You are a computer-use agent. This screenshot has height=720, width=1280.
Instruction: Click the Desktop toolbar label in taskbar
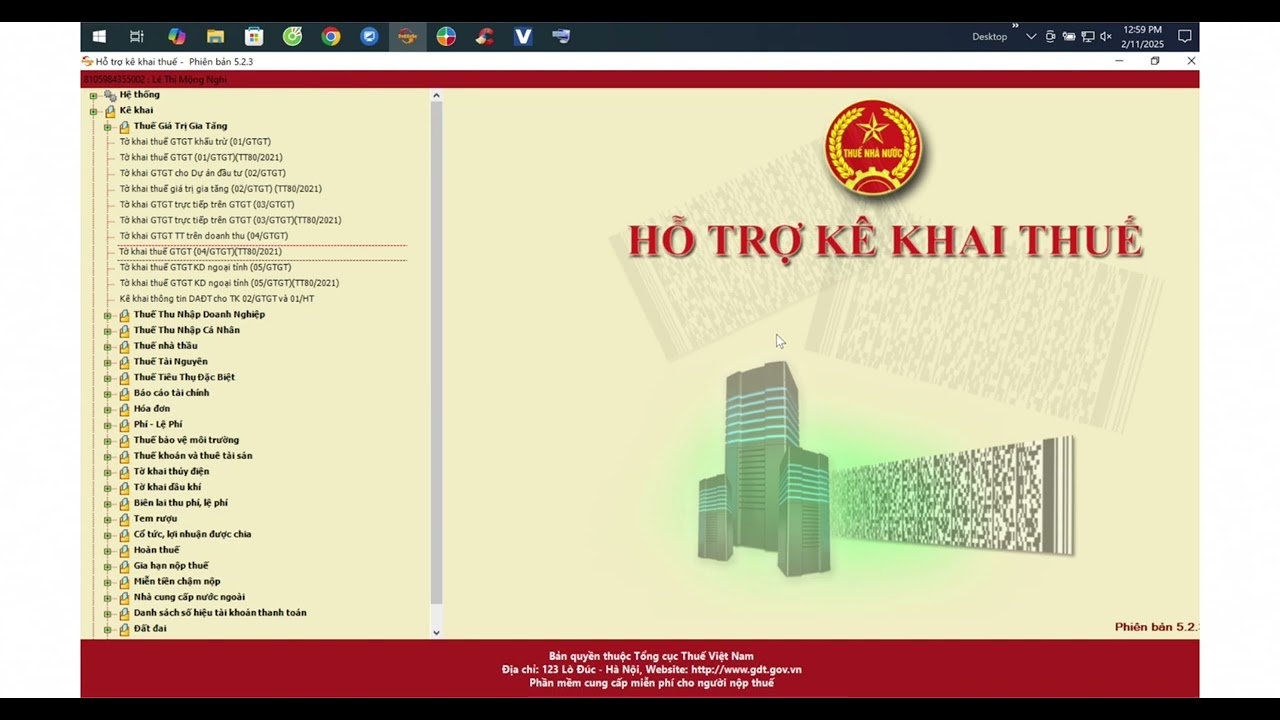(990, 37)
